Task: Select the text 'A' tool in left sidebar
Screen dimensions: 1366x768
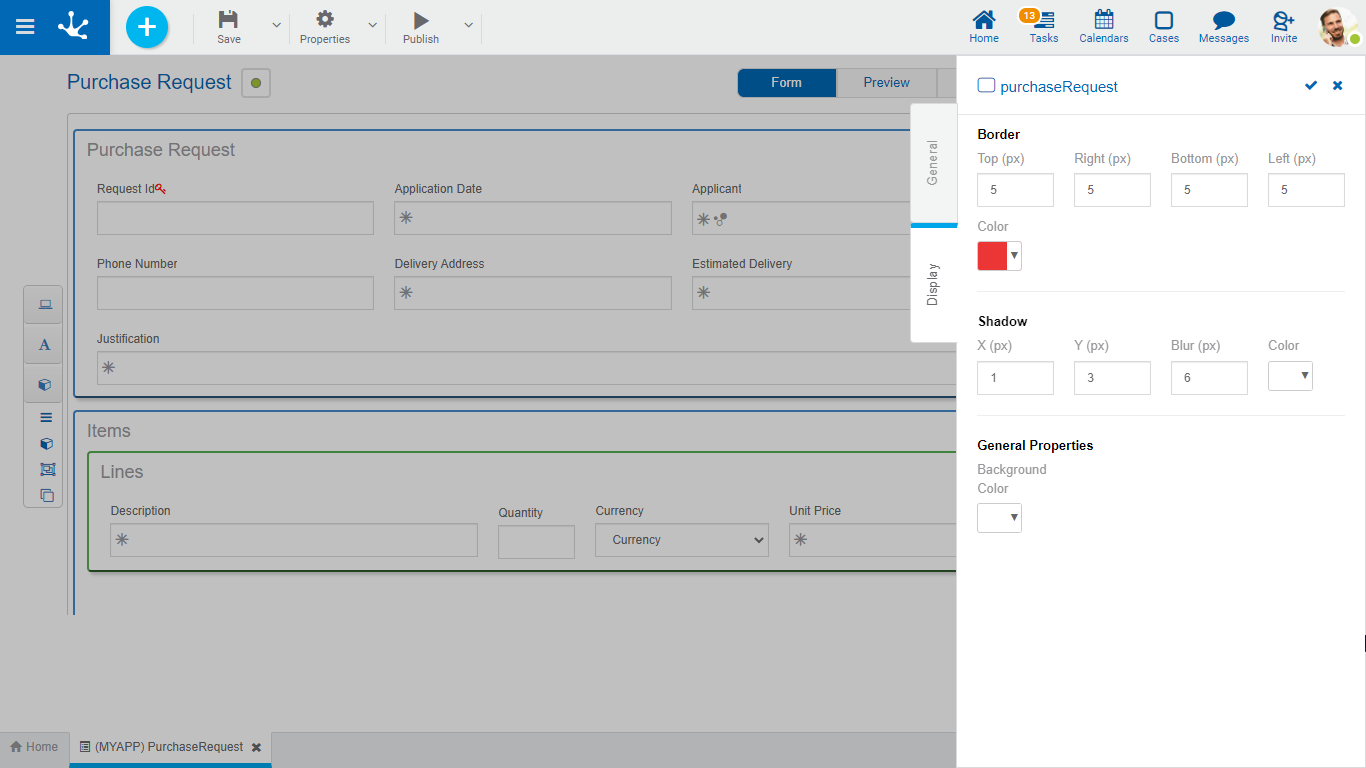Action: click(x=44, y=345)
